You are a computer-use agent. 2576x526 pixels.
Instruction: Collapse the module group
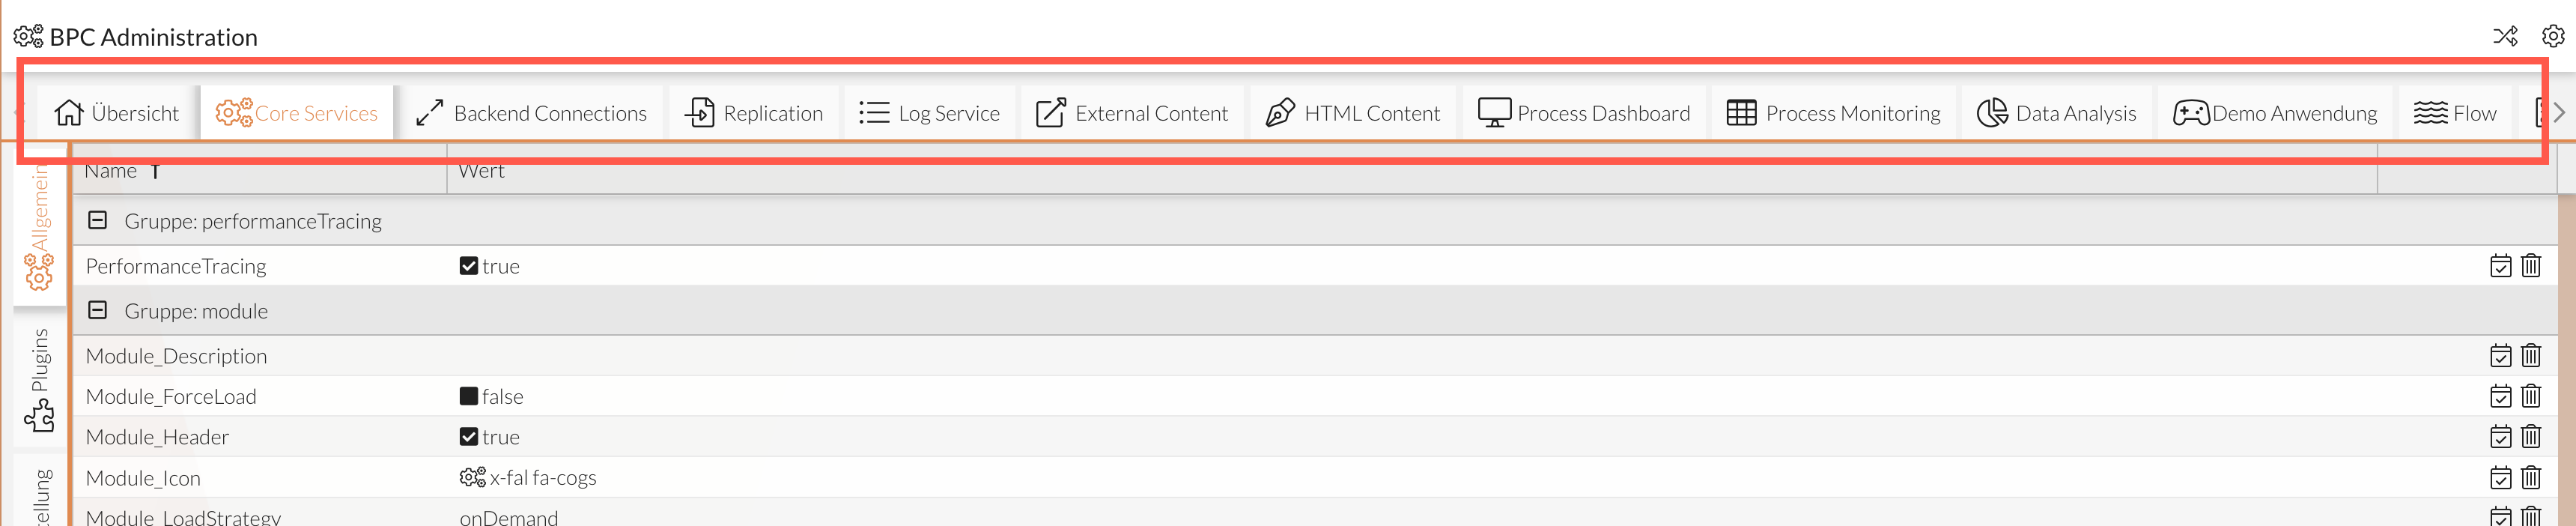pos(98,311)
